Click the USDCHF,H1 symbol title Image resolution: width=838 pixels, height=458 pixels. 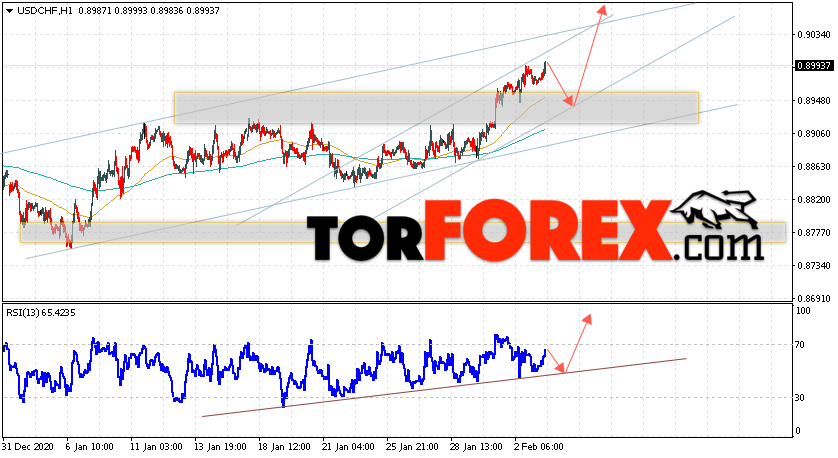(45, 11)
